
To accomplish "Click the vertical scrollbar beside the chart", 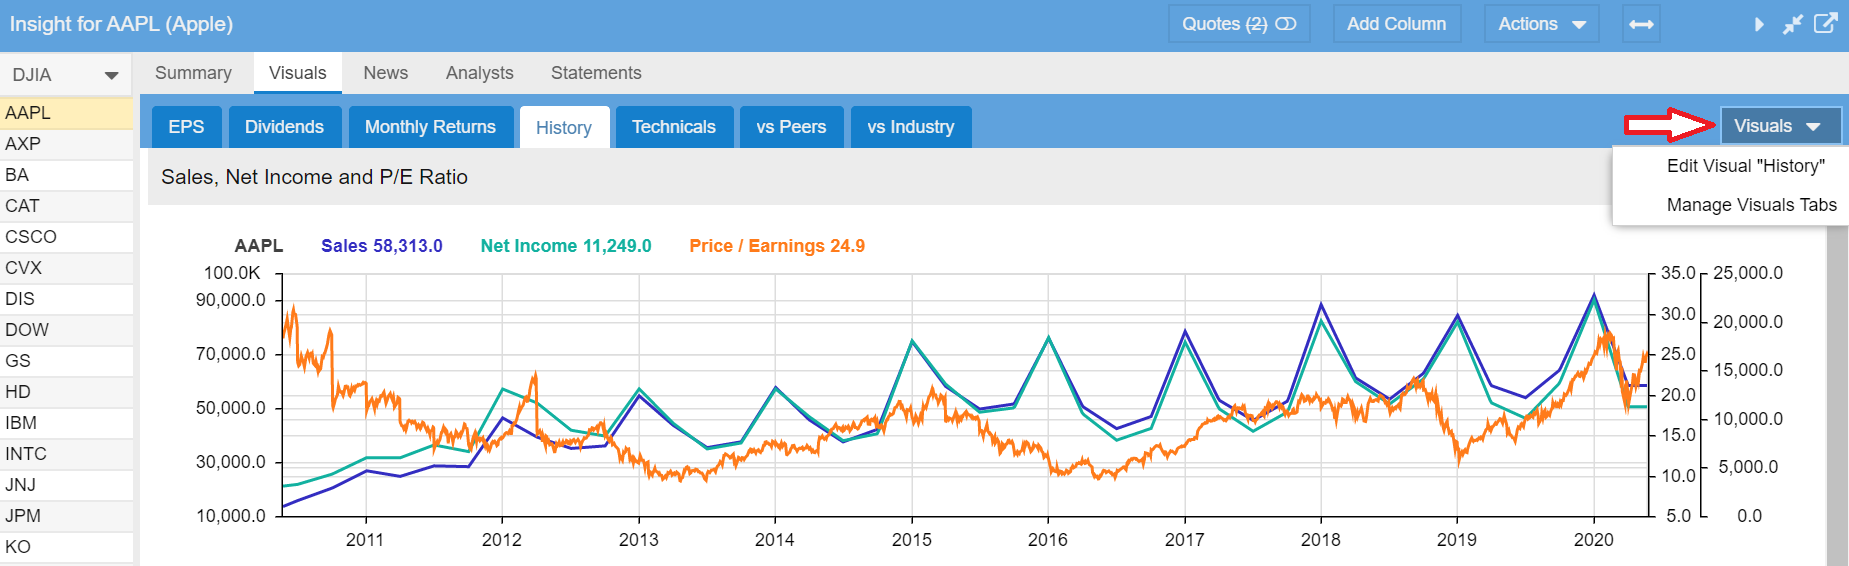I will tap(1837, 396).
